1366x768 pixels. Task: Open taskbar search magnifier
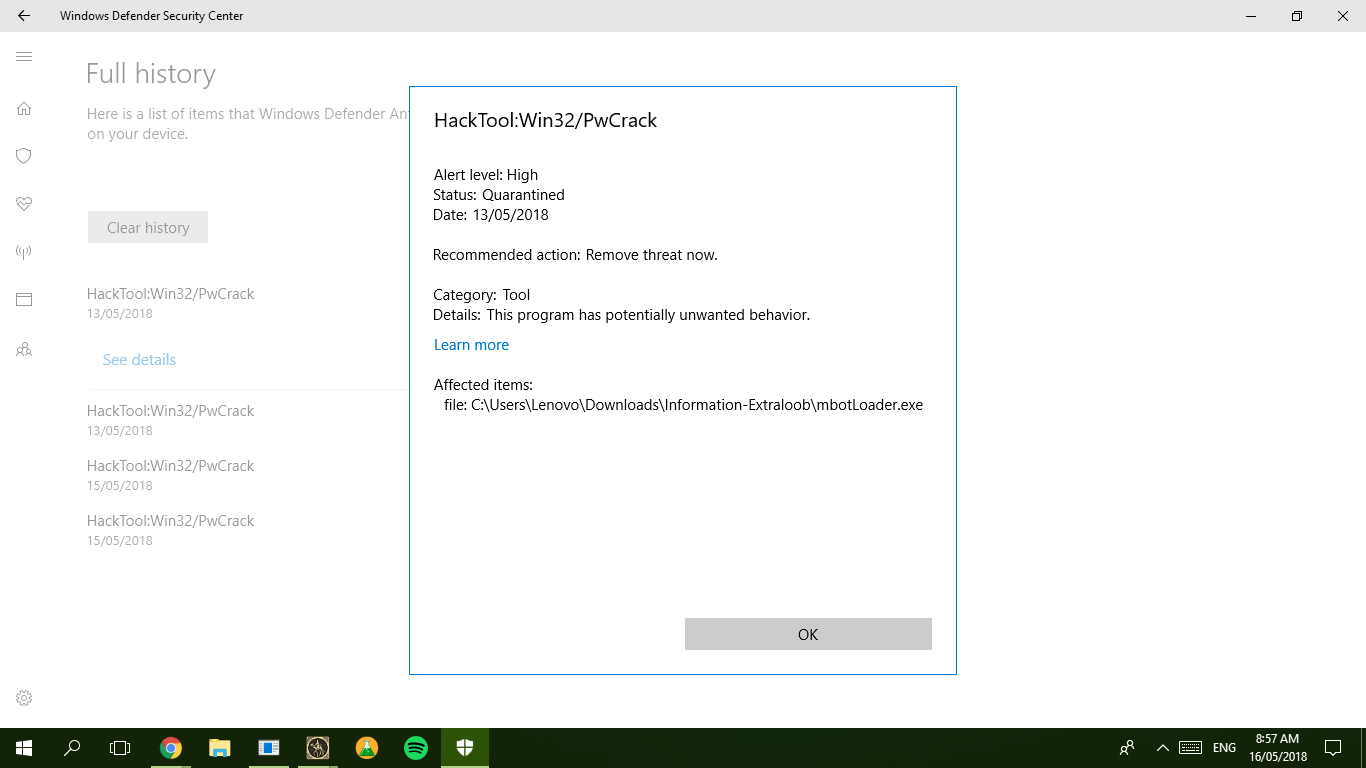click(x=72, y=748)
